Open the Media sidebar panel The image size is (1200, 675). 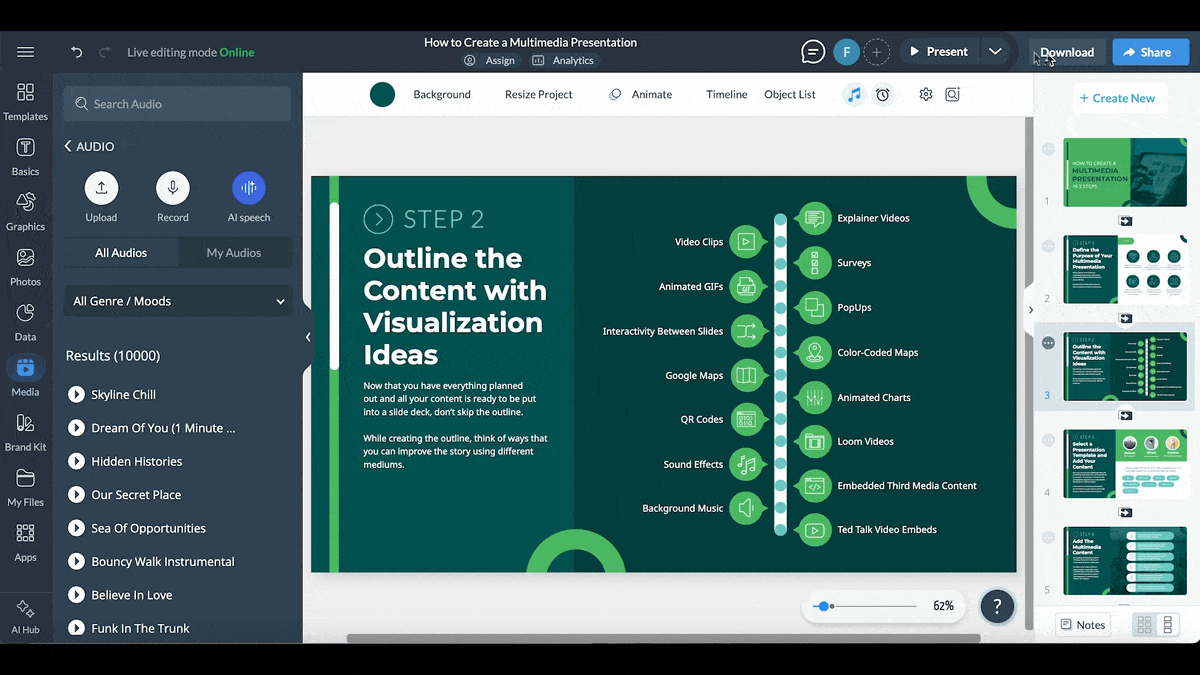click(25, 377)
